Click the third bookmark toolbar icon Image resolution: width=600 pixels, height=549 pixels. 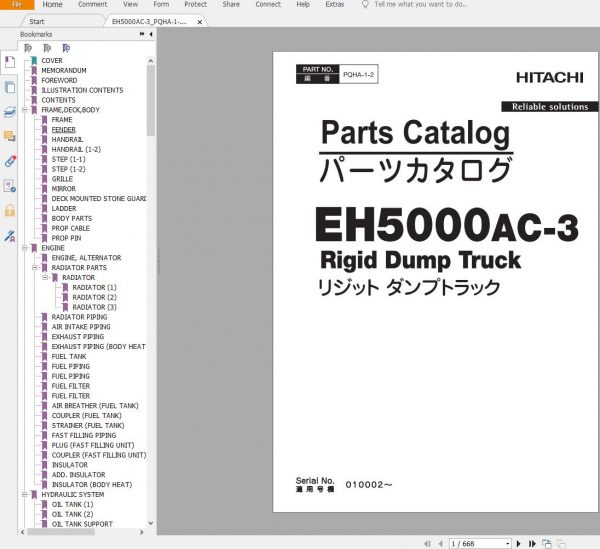coord(66,48)
